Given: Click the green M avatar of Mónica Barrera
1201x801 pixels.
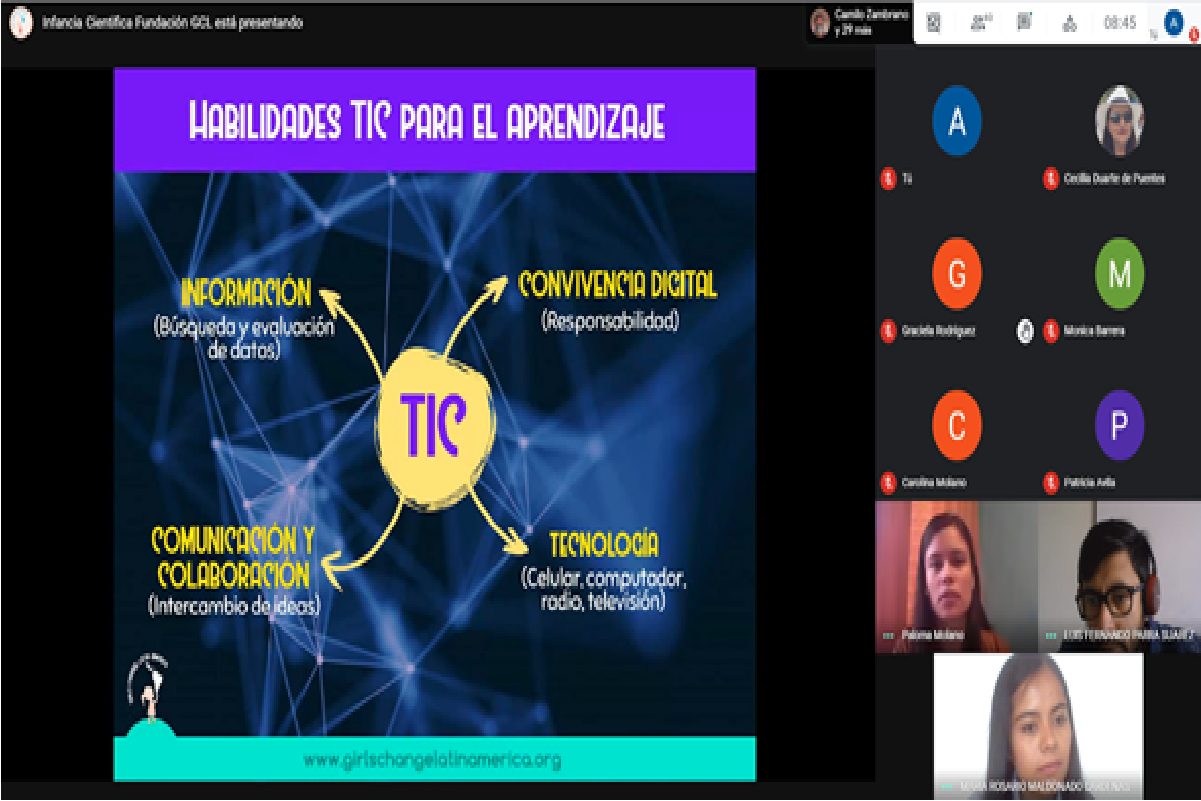Looking at the screenshot, I should [1119, 273].
